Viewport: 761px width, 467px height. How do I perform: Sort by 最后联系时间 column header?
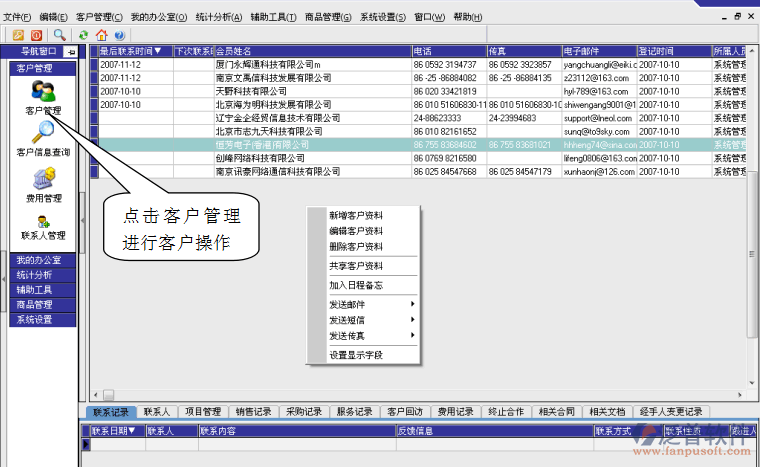click(134, 51)
